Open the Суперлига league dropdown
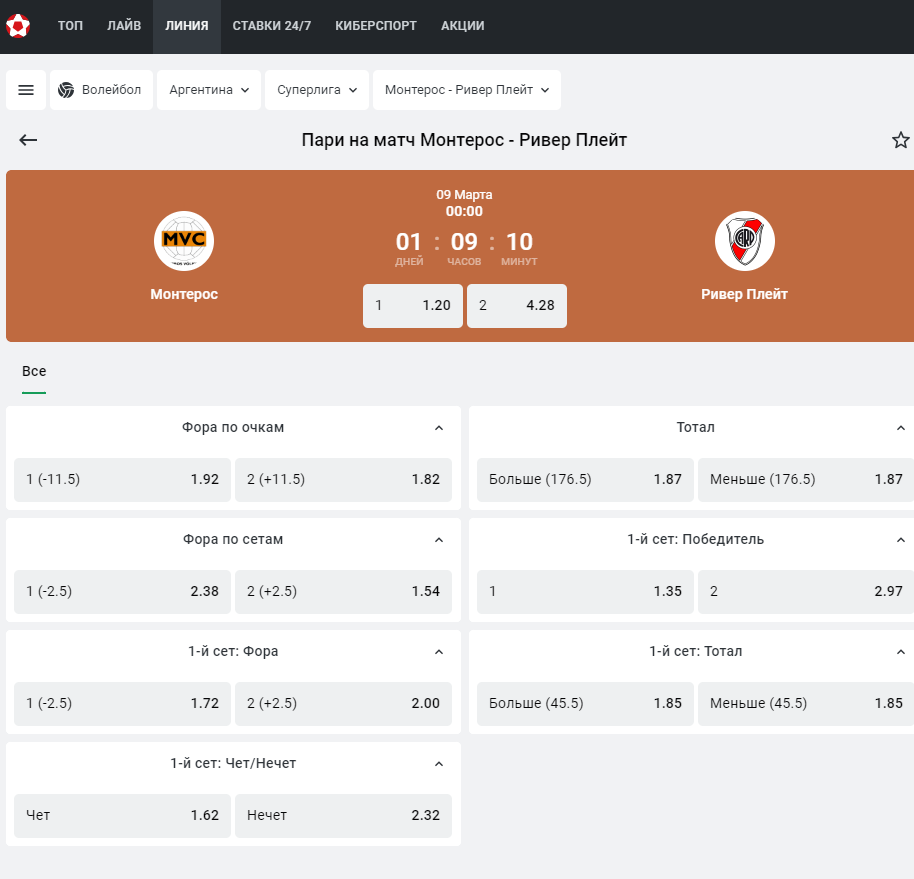This screenshot has height=879, width=914. [317, 90]
